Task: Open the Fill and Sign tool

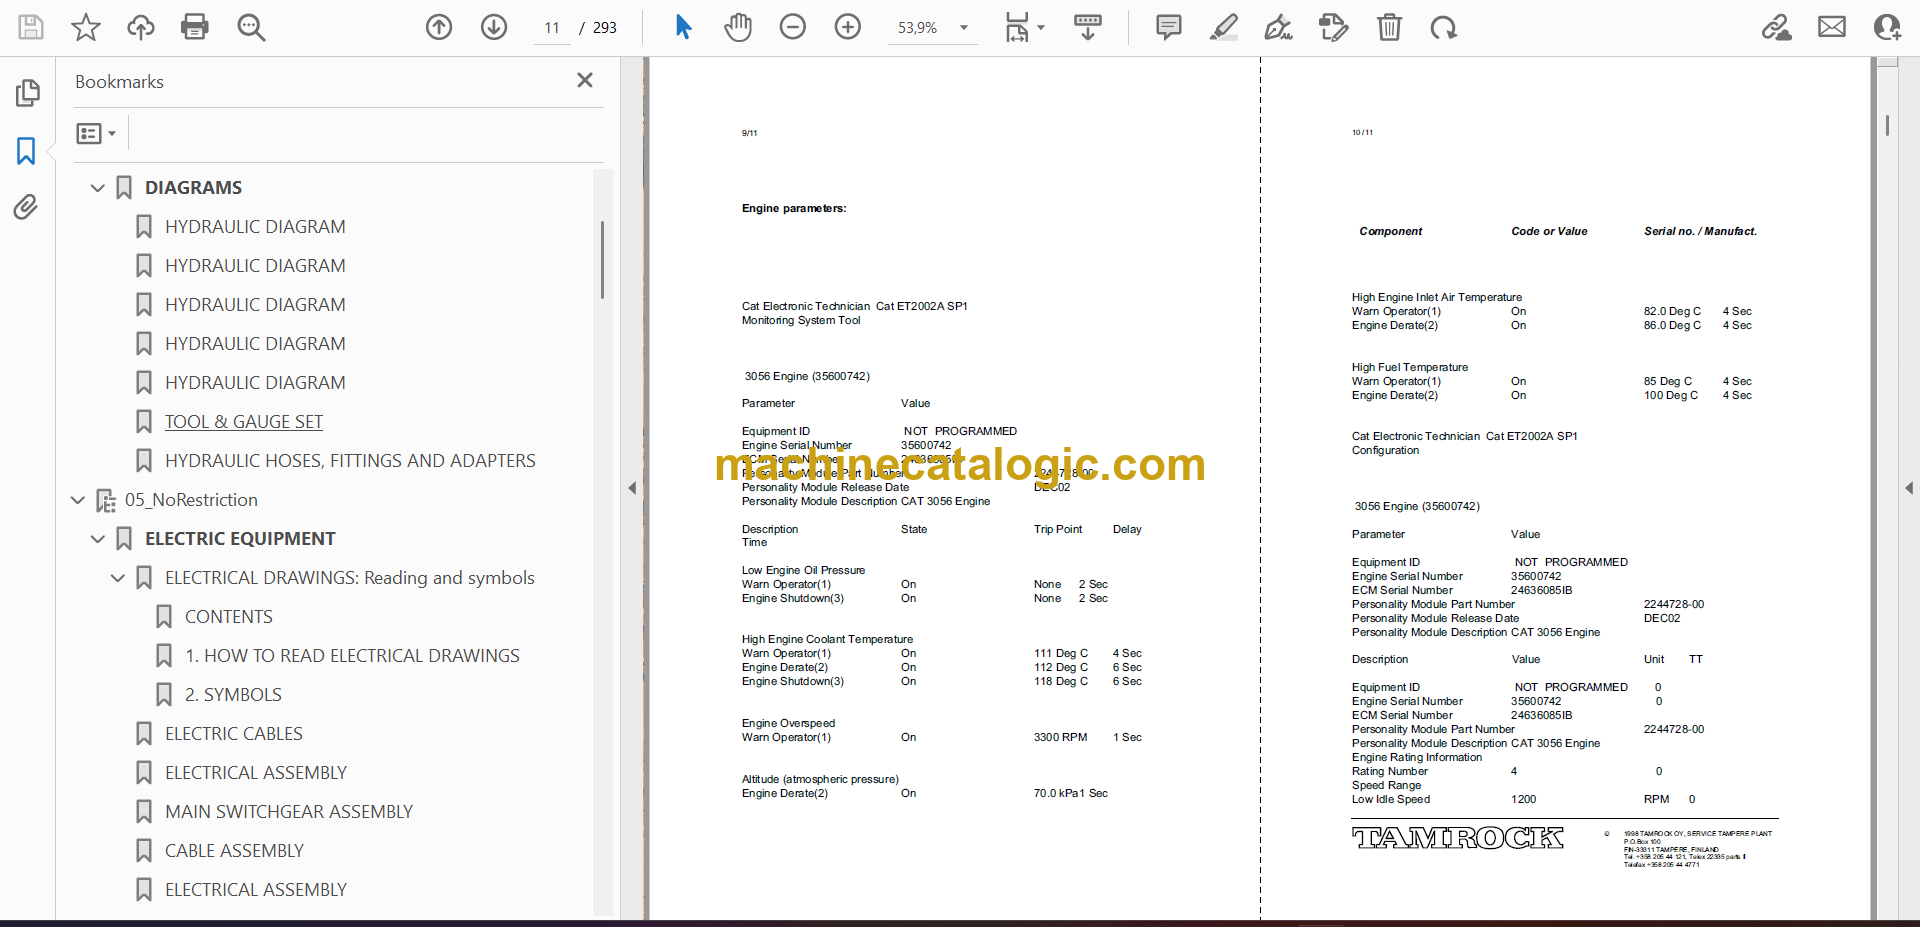Action: coord(1278,27)
